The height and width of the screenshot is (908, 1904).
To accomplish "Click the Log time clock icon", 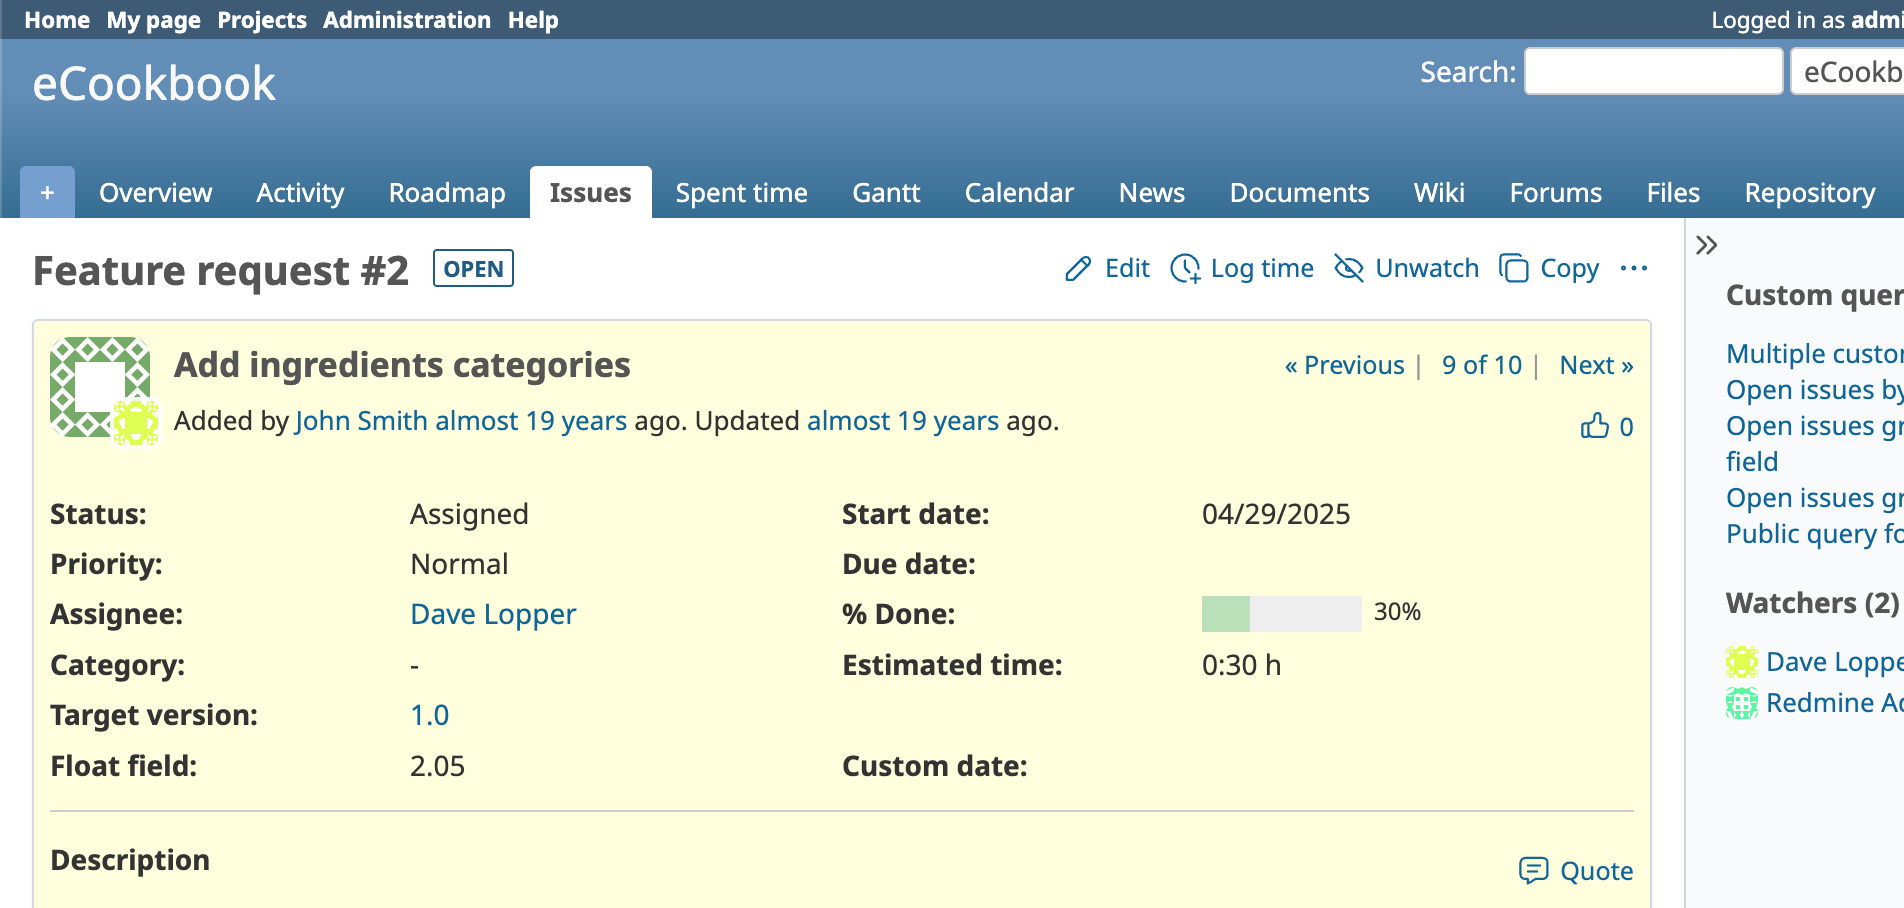I will (x=1185, y=269).
